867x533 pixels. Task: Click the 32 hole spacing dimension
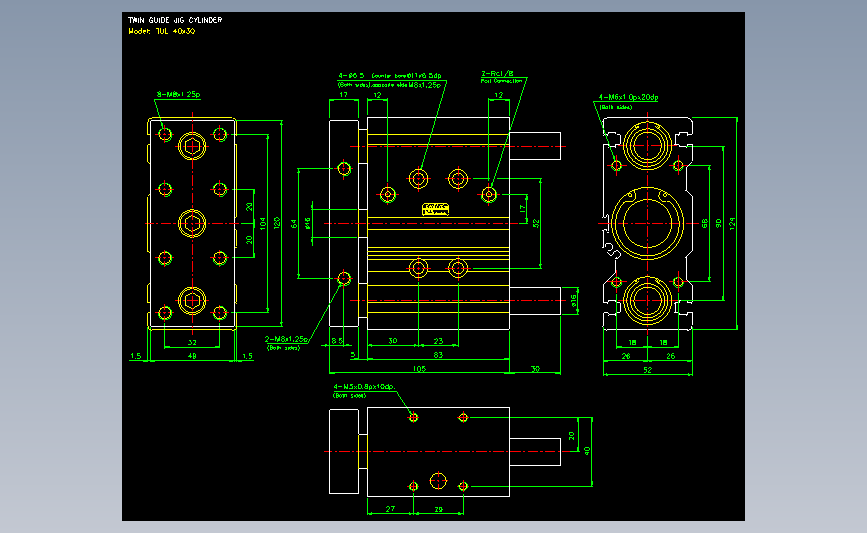(192, 342)
